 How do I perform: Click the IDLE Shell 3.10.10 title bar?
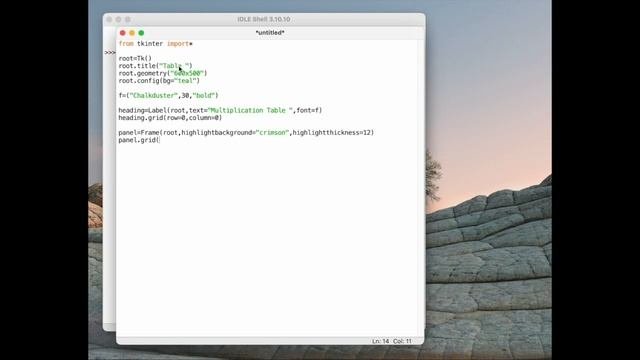tap(264, 19)
